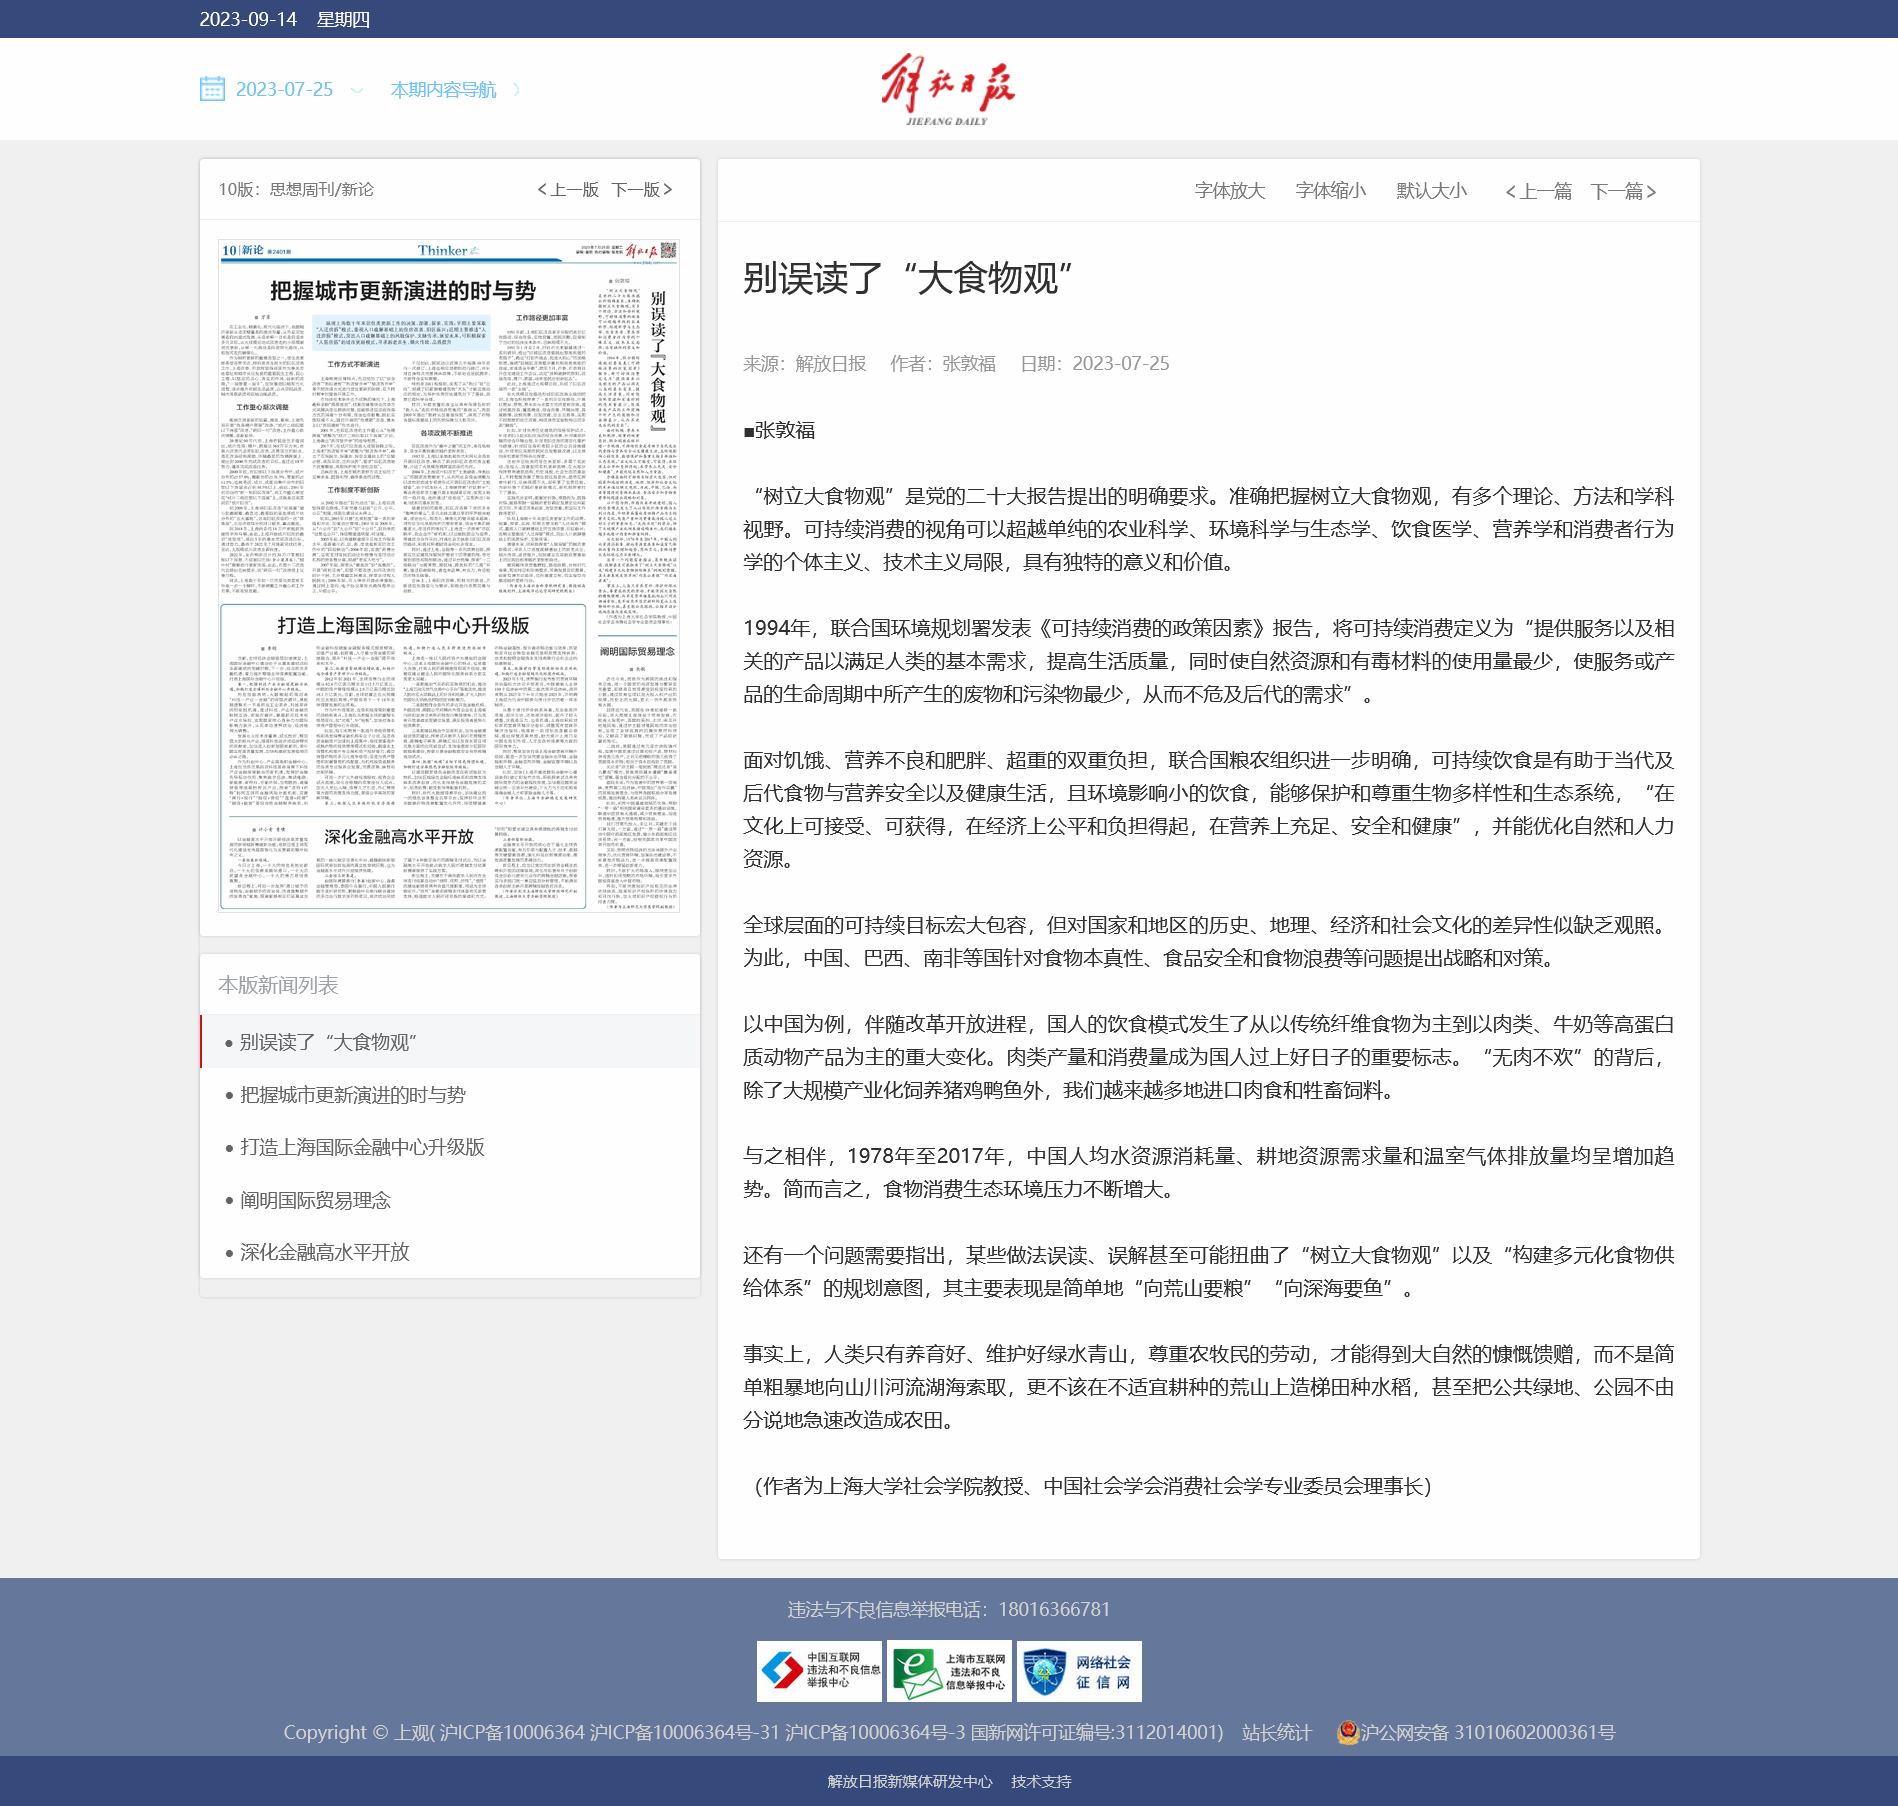Open the 2023-07-25 date dropdown

point(284,90)
